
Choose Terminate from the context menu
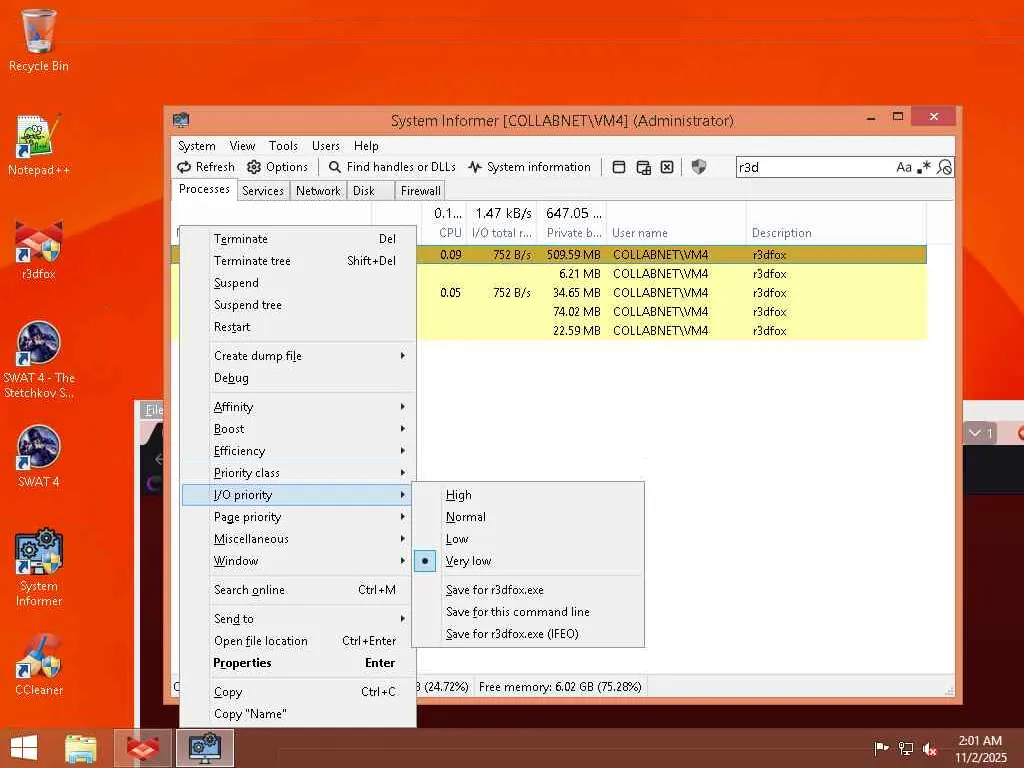click(x=298, y=239)
